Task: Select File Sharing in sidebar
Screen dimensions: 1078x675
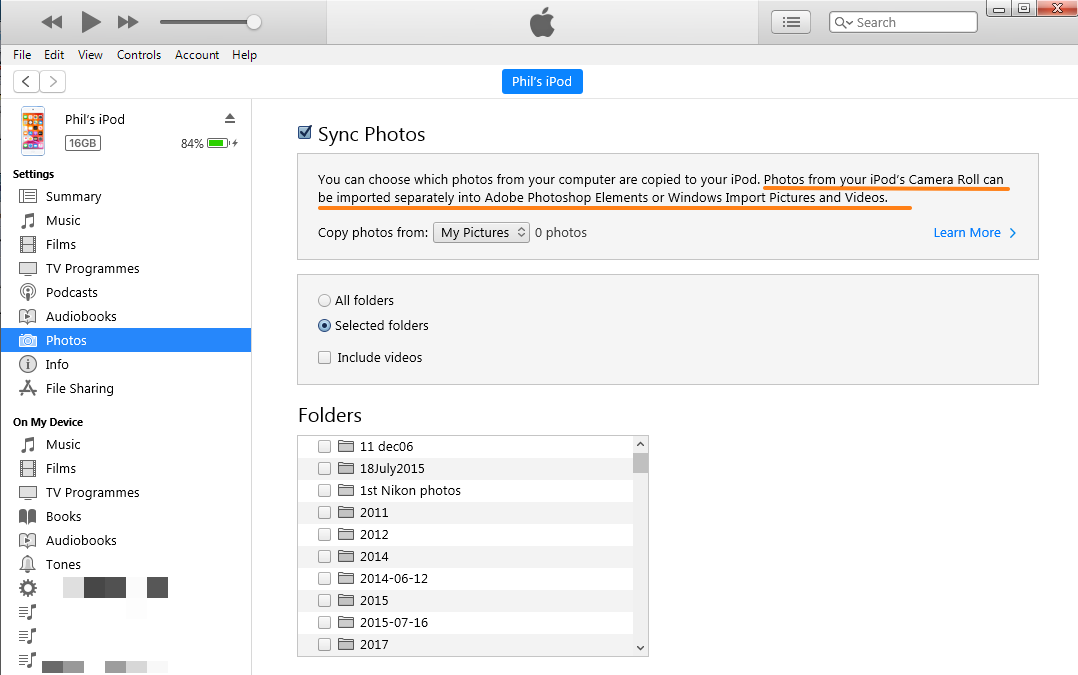Action: coord(79,388)
